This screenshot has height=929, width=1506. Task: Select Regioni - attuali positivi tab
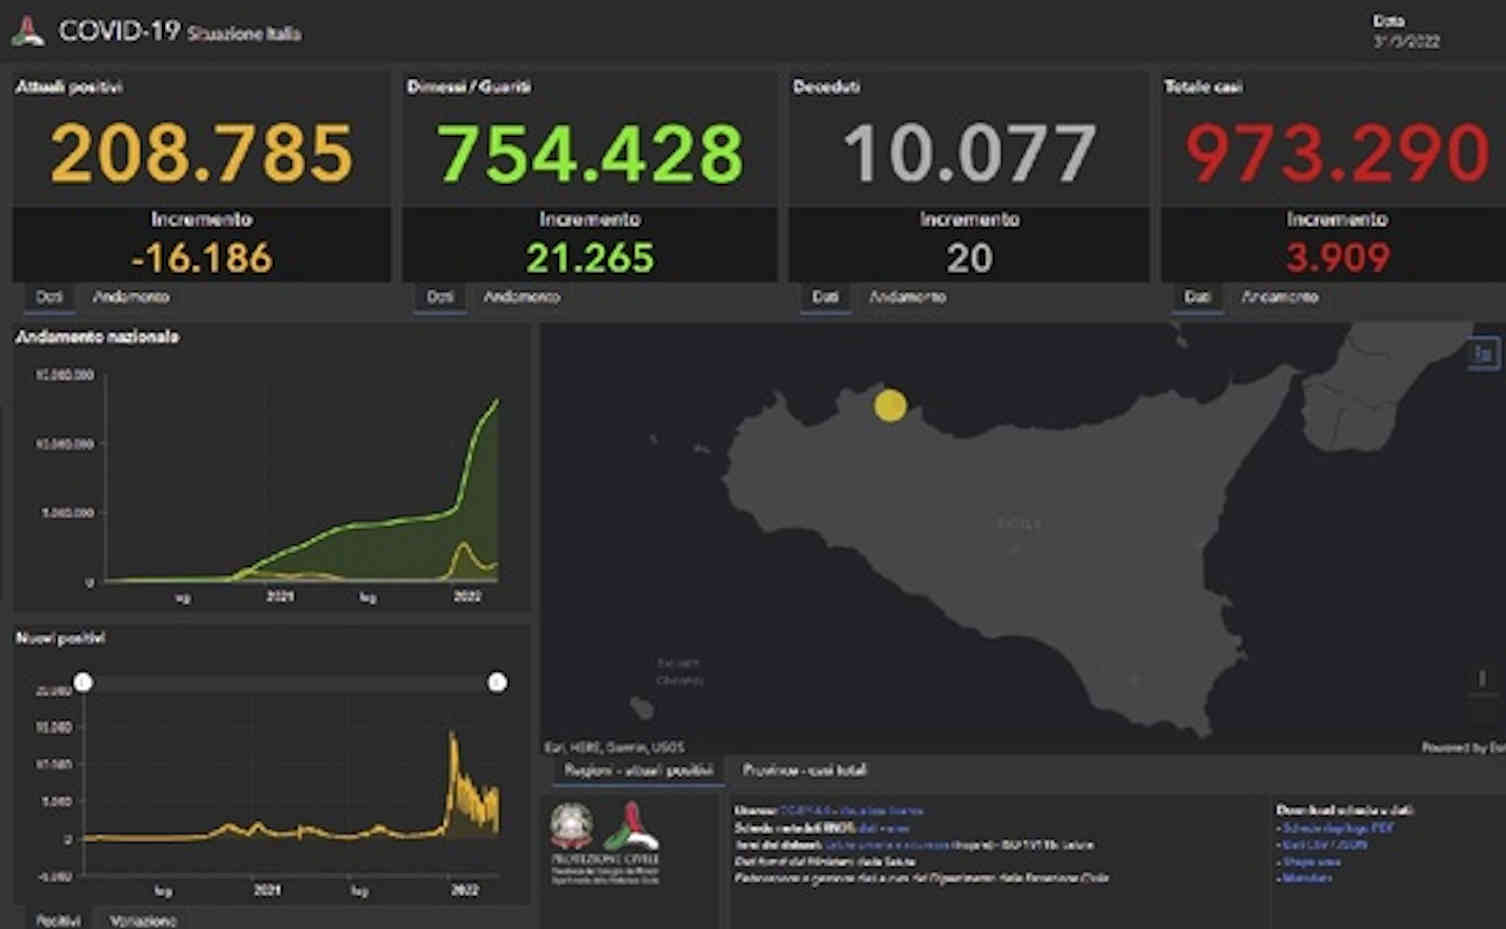pos(639,770)
